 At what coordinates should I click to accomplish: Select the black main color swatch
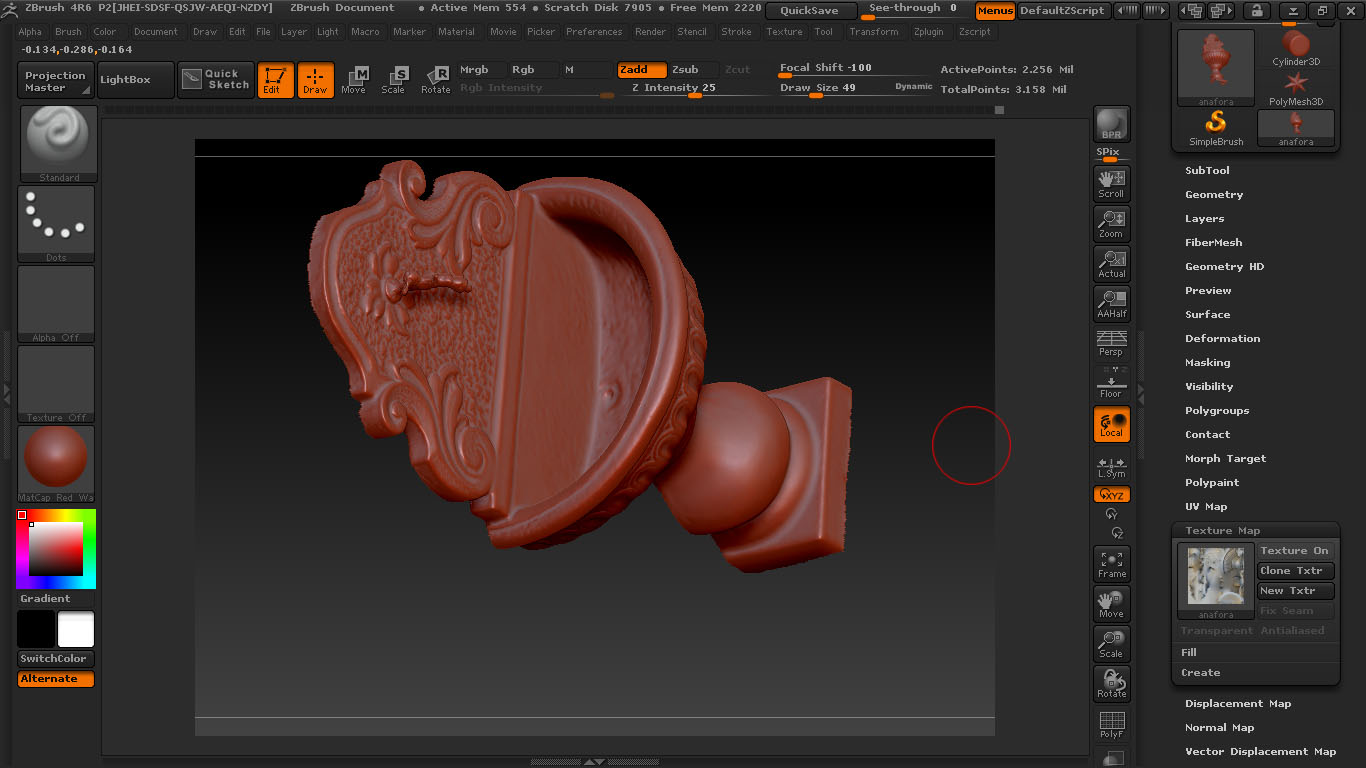click(36, 629)
